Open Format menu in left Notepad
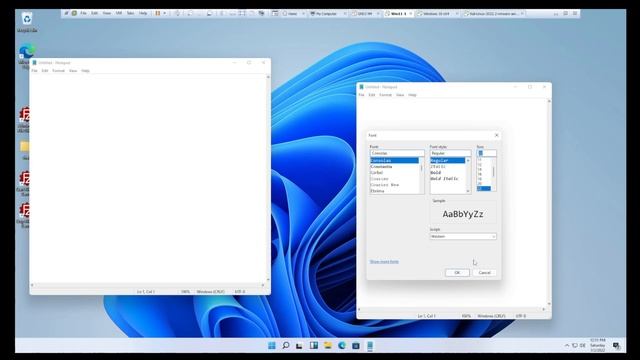Screen dimensions: 640x360 click(x=58, y=71)
